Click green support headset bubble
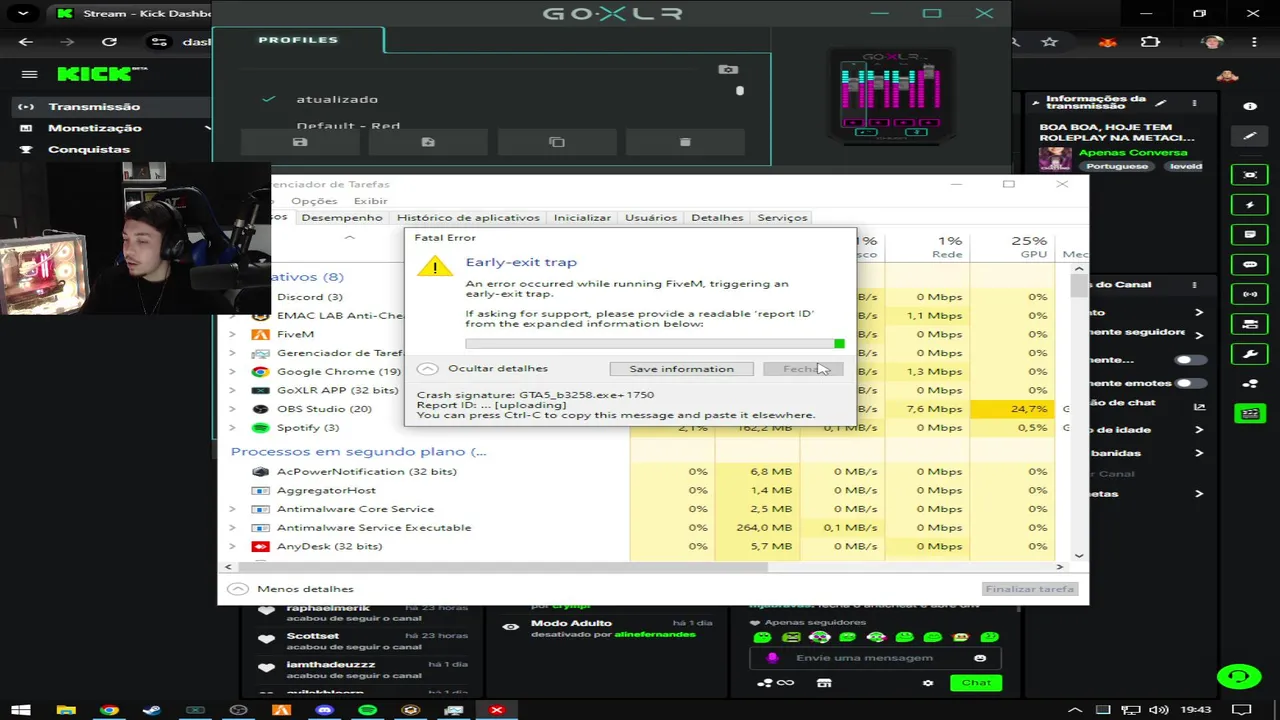 1238,677
